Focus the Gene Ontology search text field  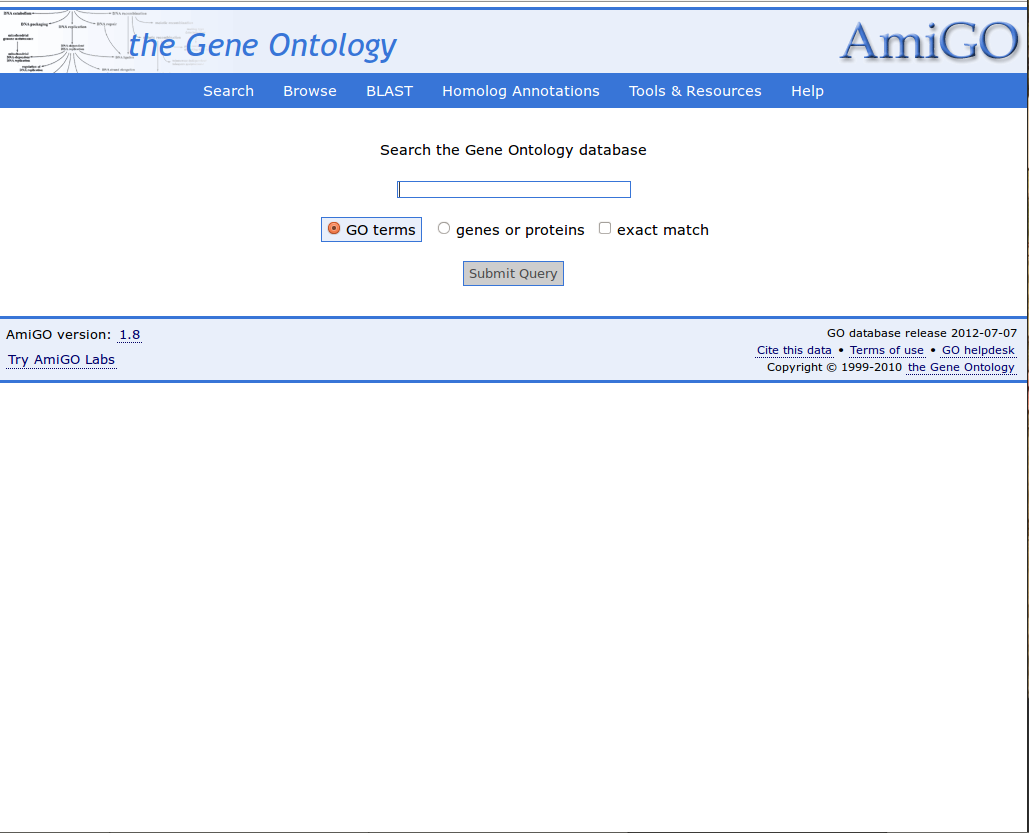click(514, 190)
